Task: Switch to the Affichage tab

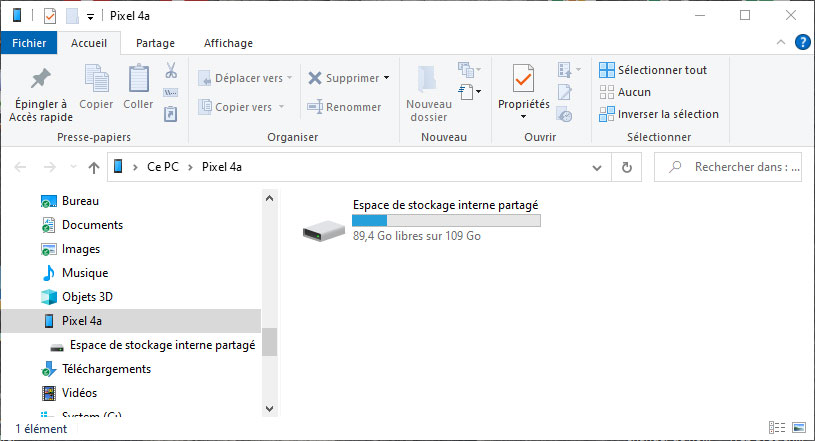Action: (228, 43)
